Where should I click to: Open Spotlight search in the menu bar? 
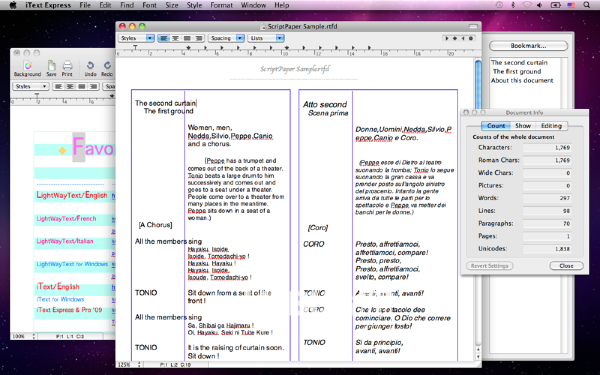[586, 5]
